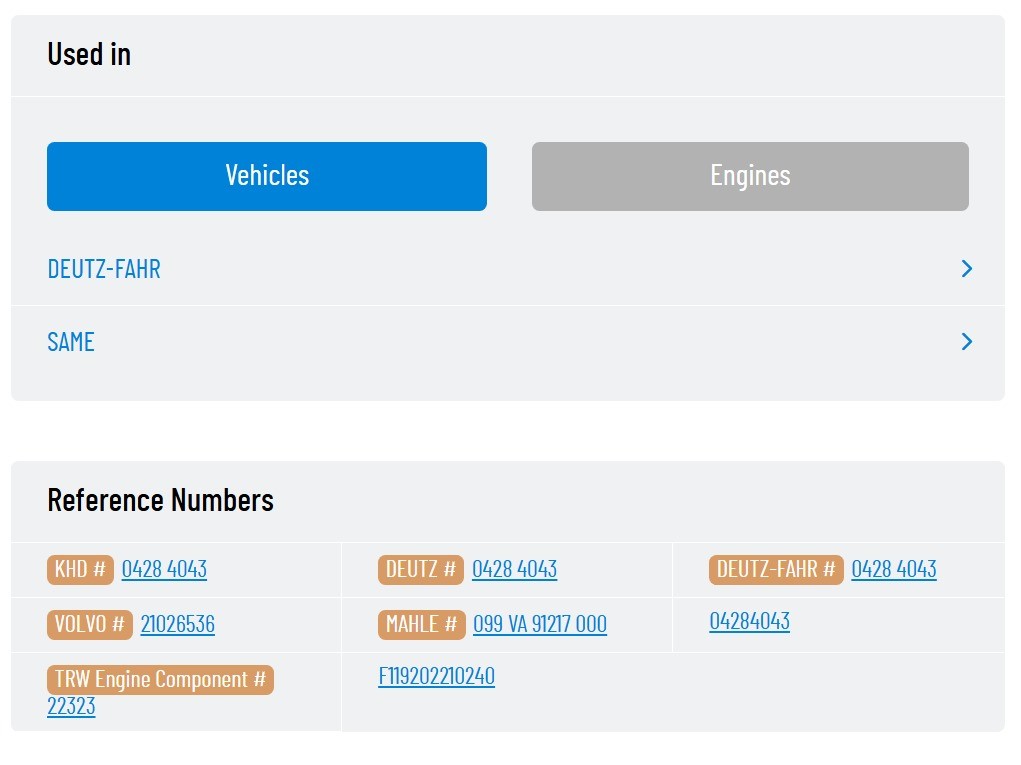Expand the DEUTZ-FAHR row chevron arrow

click(x=967, y=268)
